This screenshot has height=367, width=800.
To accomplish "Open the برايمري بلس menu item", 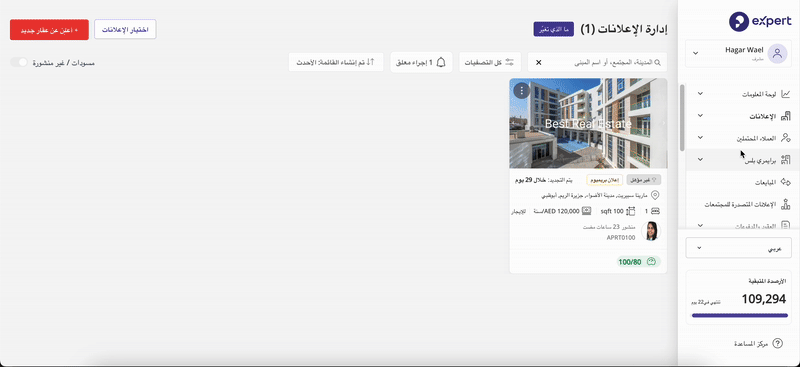I will 743,160.
